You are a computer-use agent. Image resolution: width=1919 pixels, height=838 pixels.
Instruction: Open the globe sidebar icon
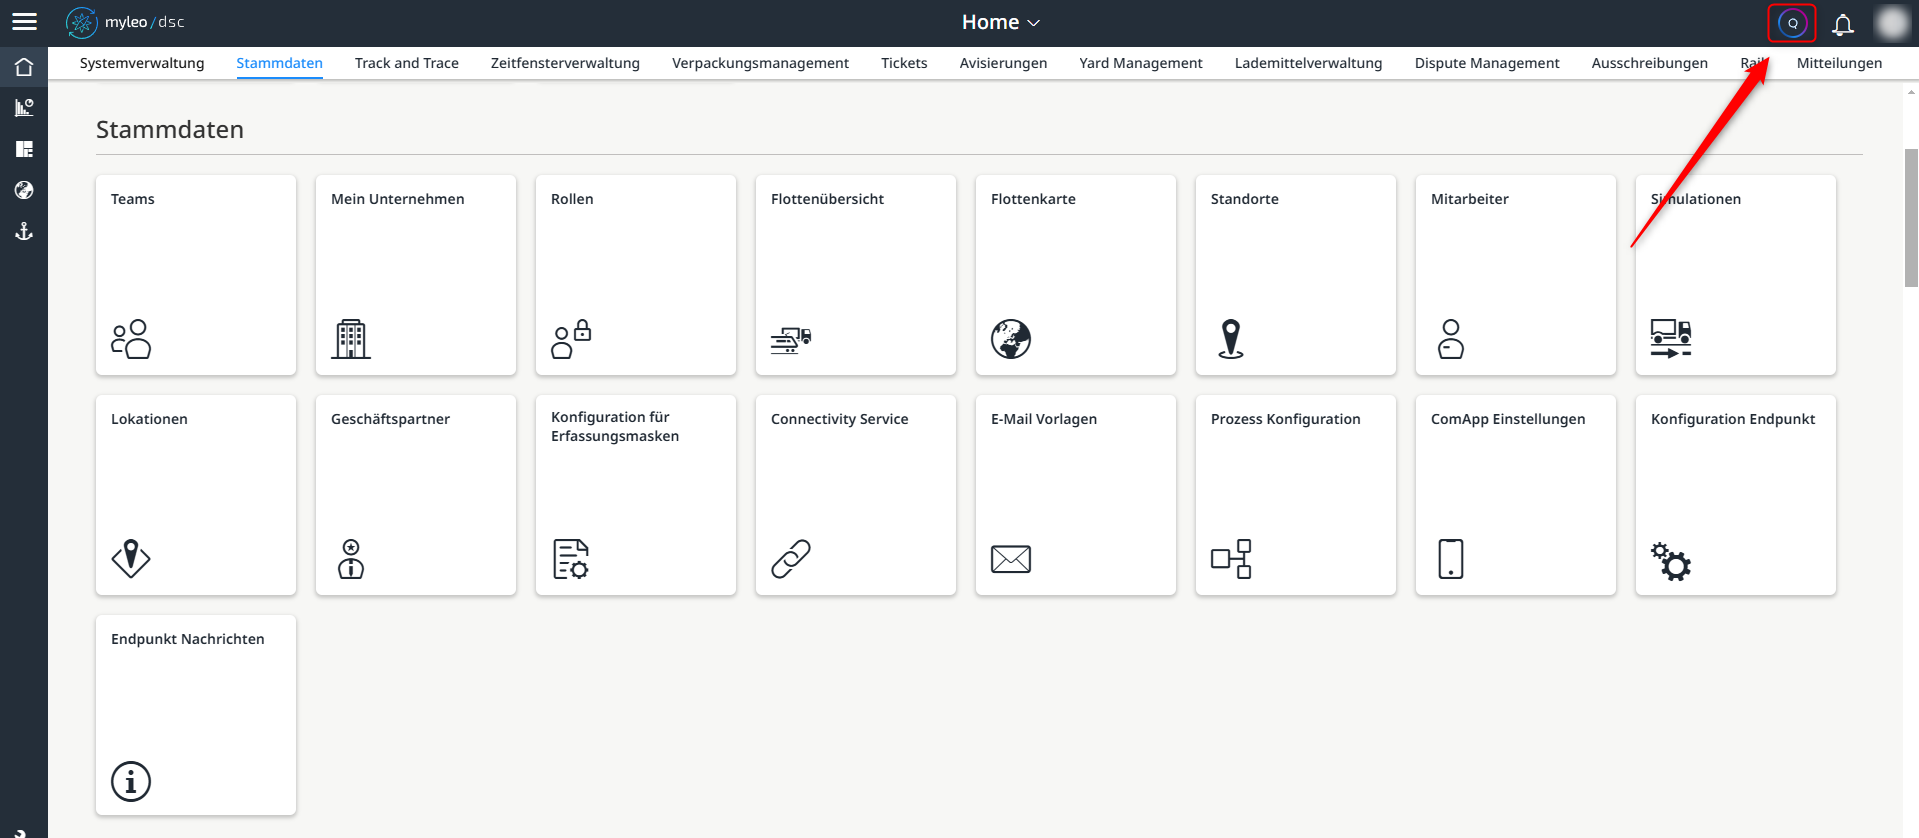[x=24, y=190]
